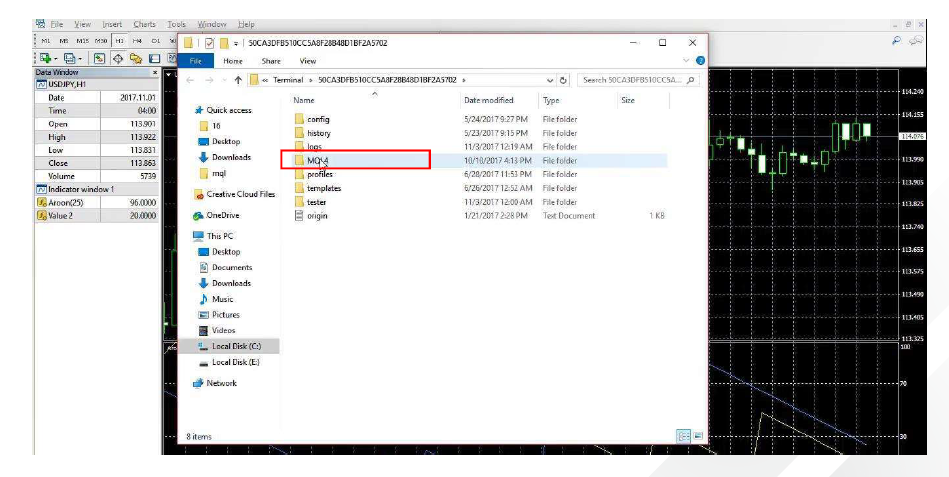Click the magnifier search icon in MetaTrader
This screenshot has height=477, width=949.
pyautogui.click(x=897, y=41)
